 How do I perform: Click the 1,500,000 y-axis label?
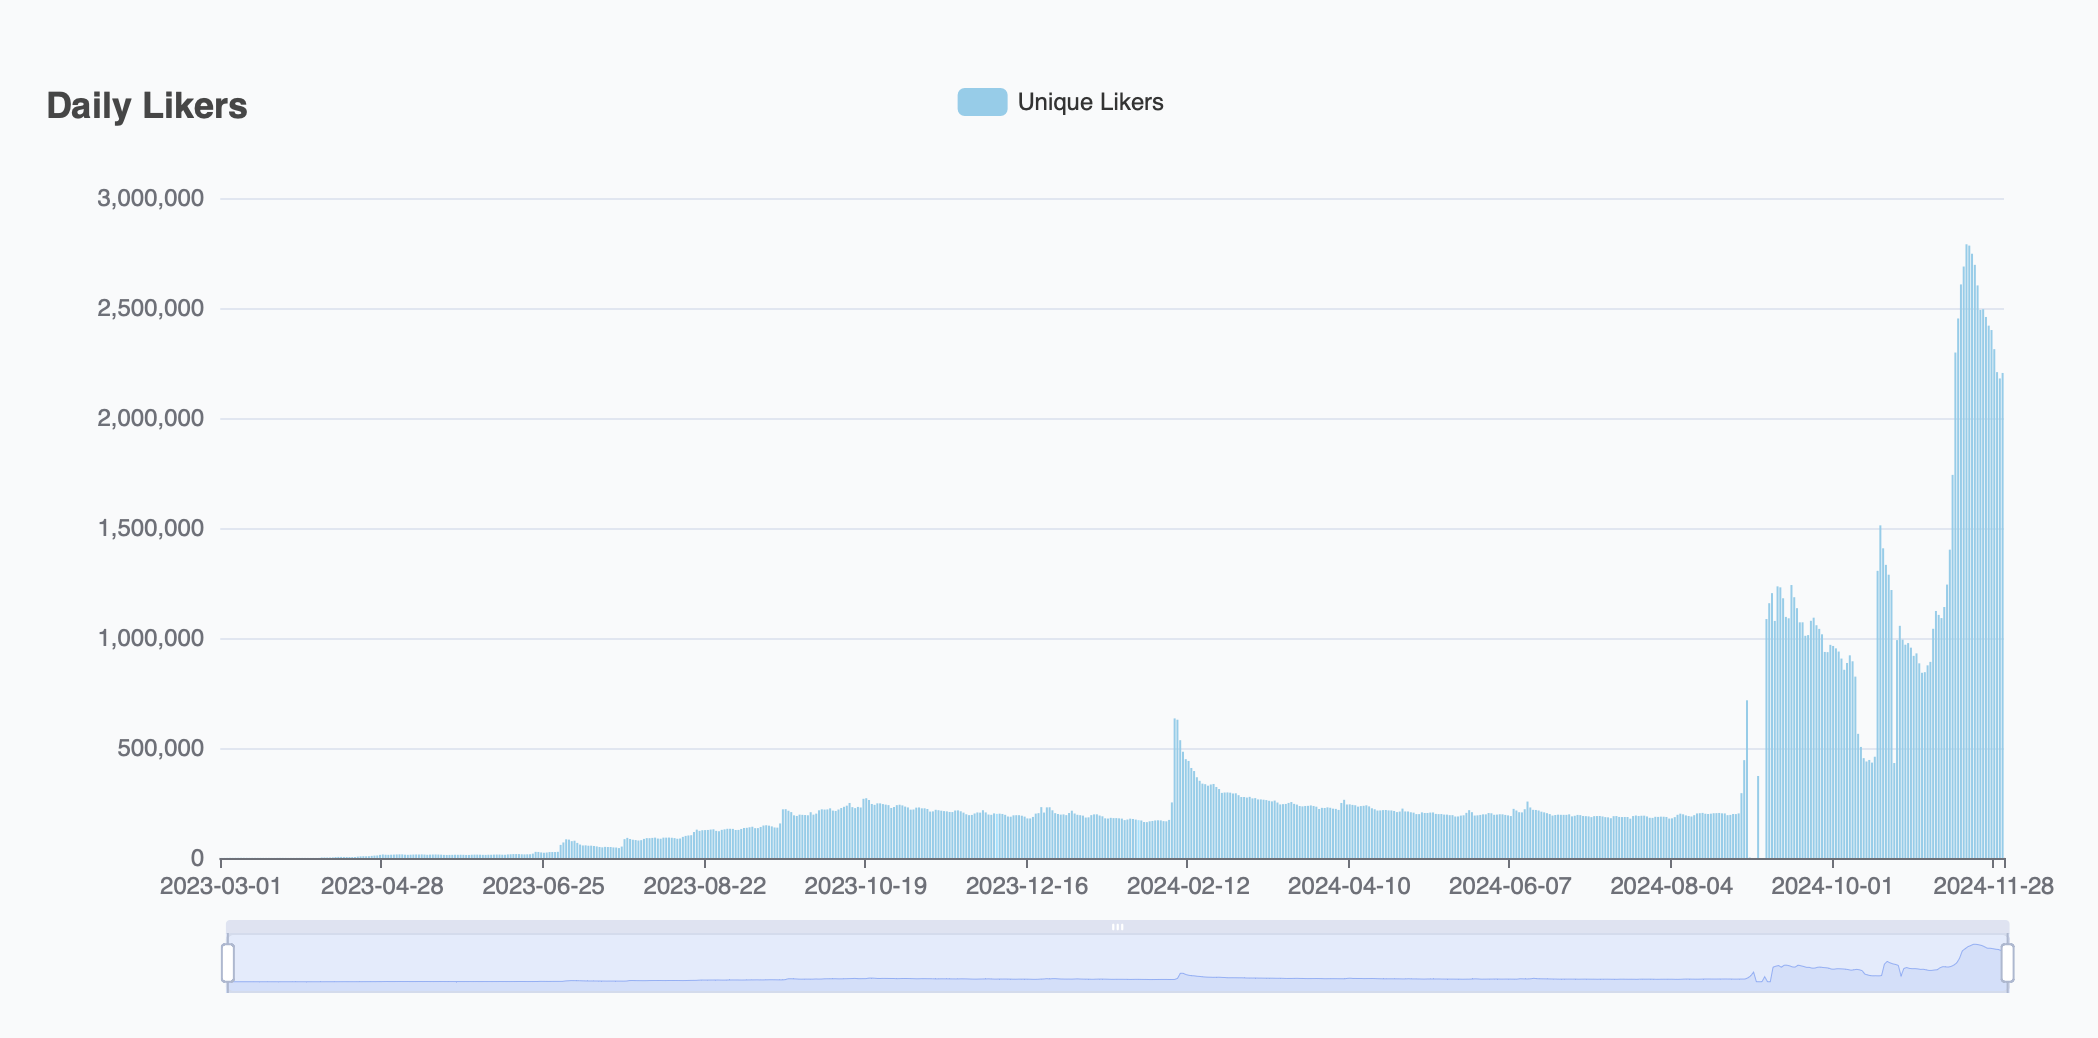pyautogui.click(x=150, y=528)
